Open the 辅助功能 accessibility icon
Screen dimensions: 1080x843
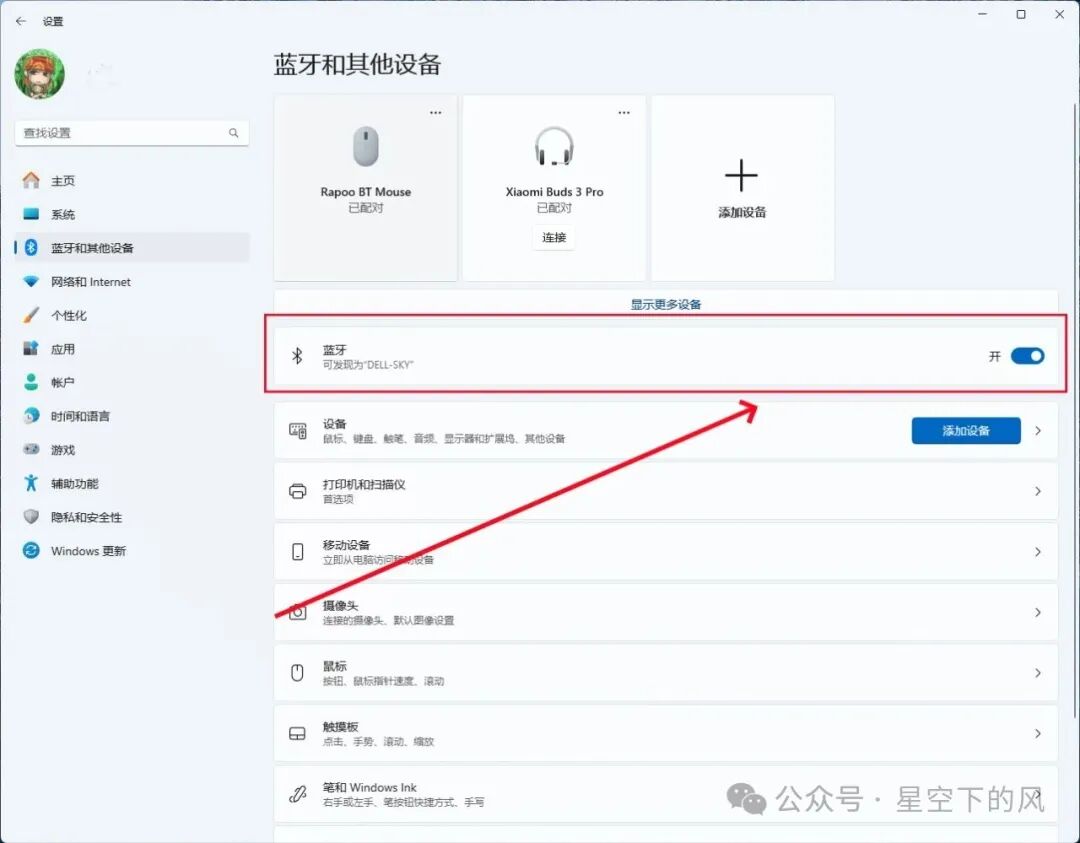(31, 483)
